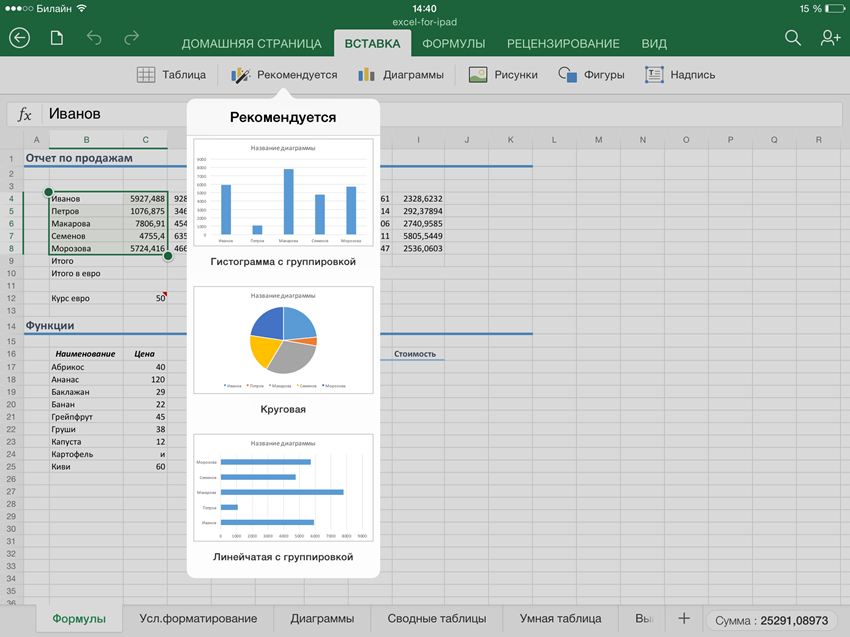Open the Усл.форматирование sheet tab
This screenshot has height=637, width=850.
(x=198, y=619)
